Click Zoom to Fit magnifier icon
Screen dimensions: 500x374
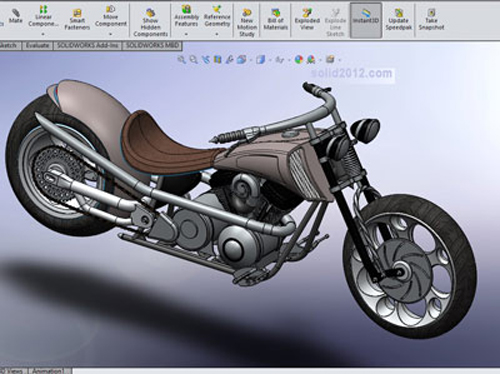[182, 60]
